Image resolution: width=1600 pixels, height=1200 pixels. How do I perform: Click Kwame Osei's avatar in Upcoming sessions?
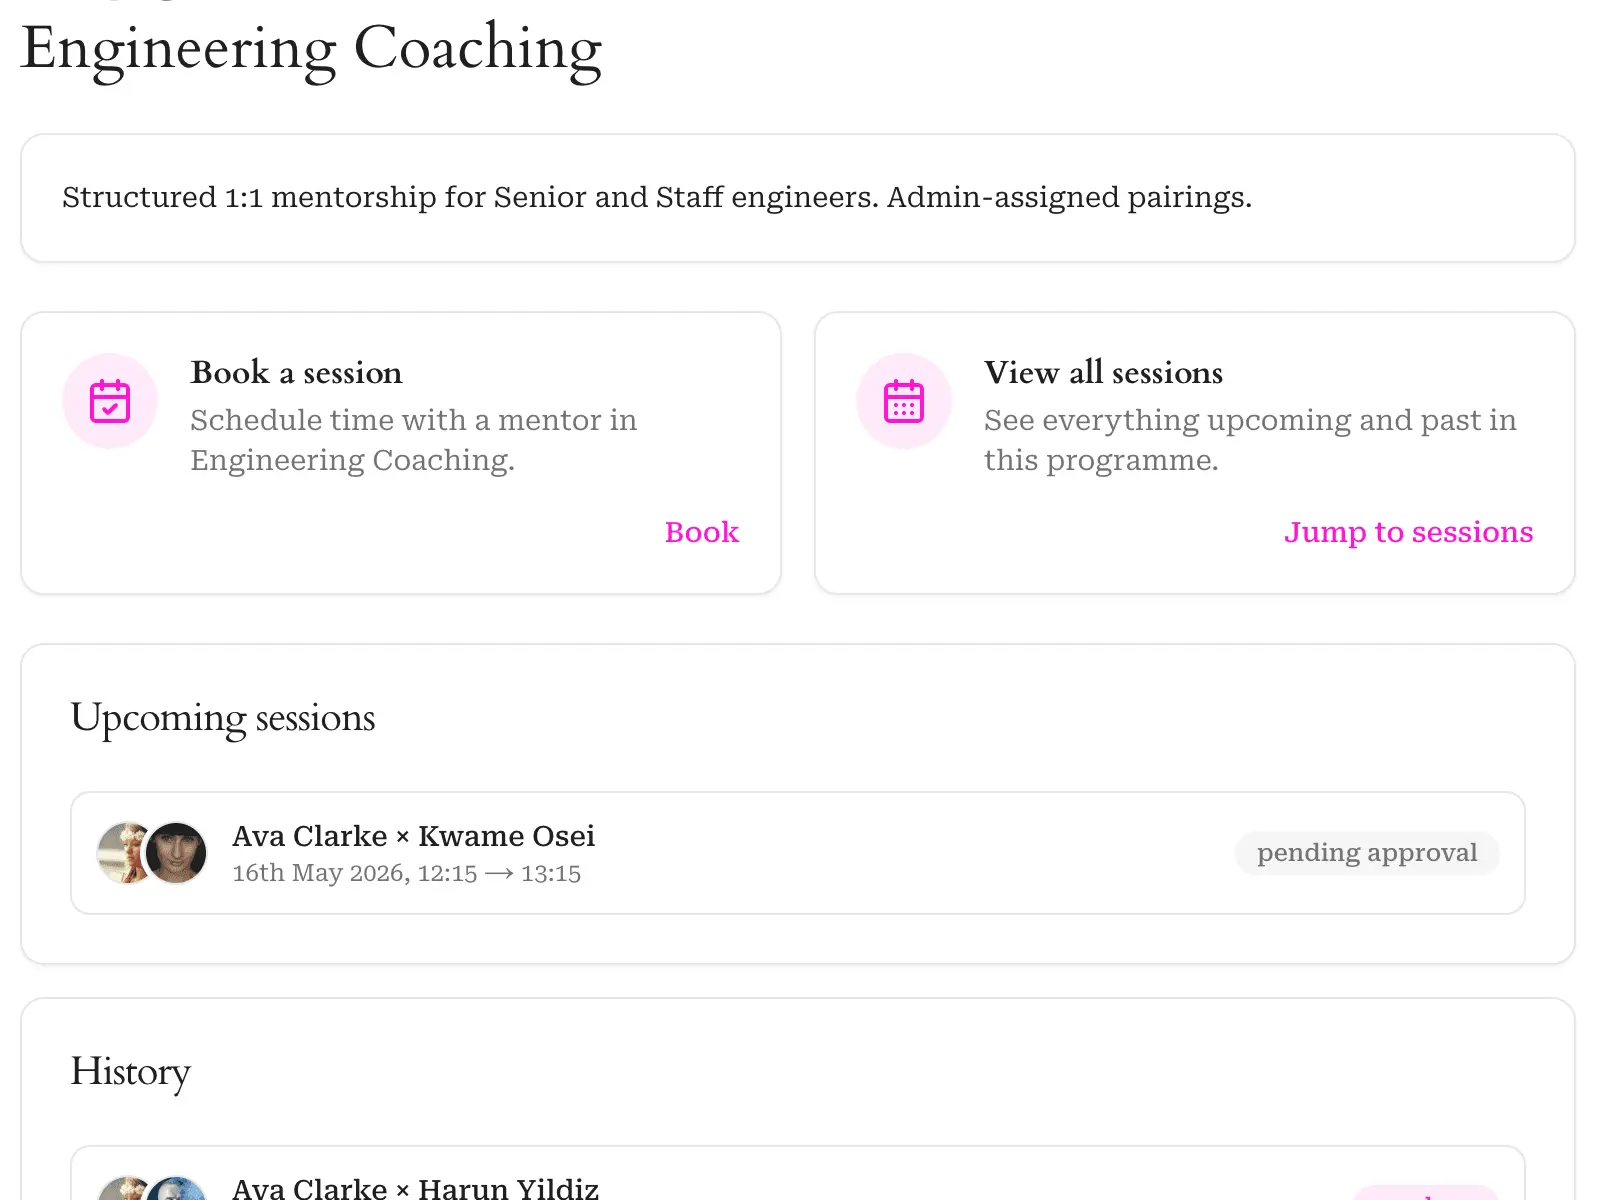coord(176,853)
